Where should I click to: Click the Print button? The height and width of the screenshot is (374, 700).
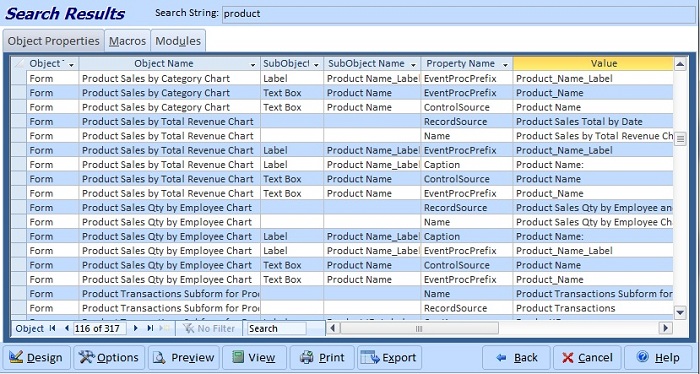[x=322, y=357]
